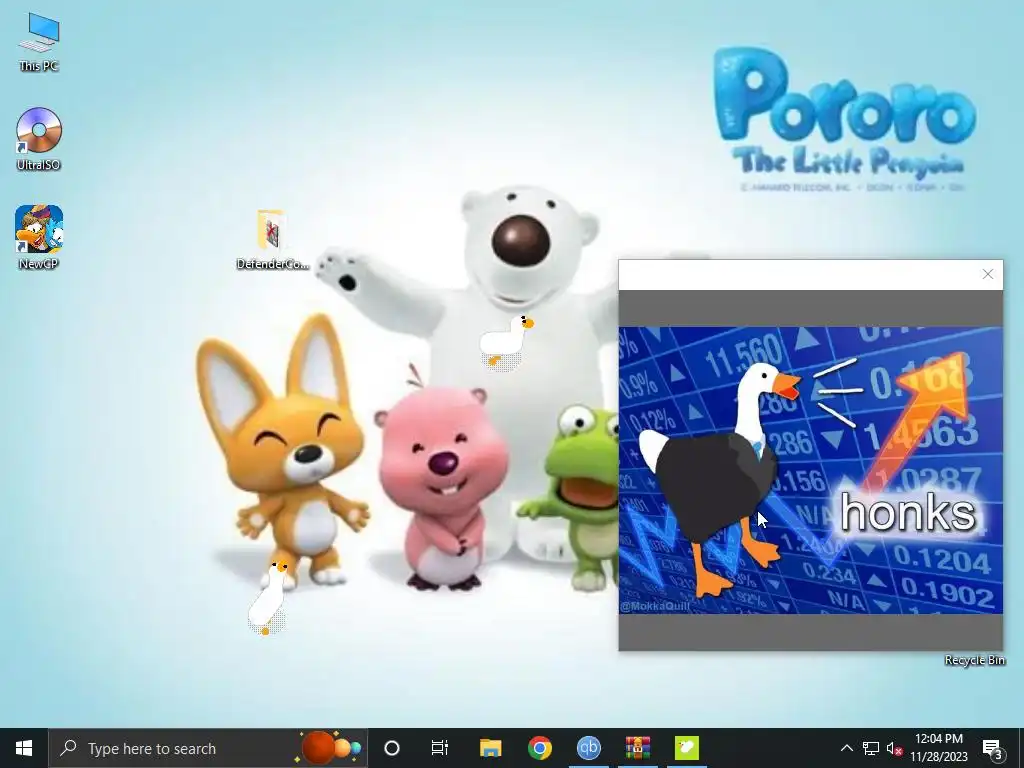Click the goose walking near the fox
This screenshot has height=768, width=1024.
click(268, 598)
